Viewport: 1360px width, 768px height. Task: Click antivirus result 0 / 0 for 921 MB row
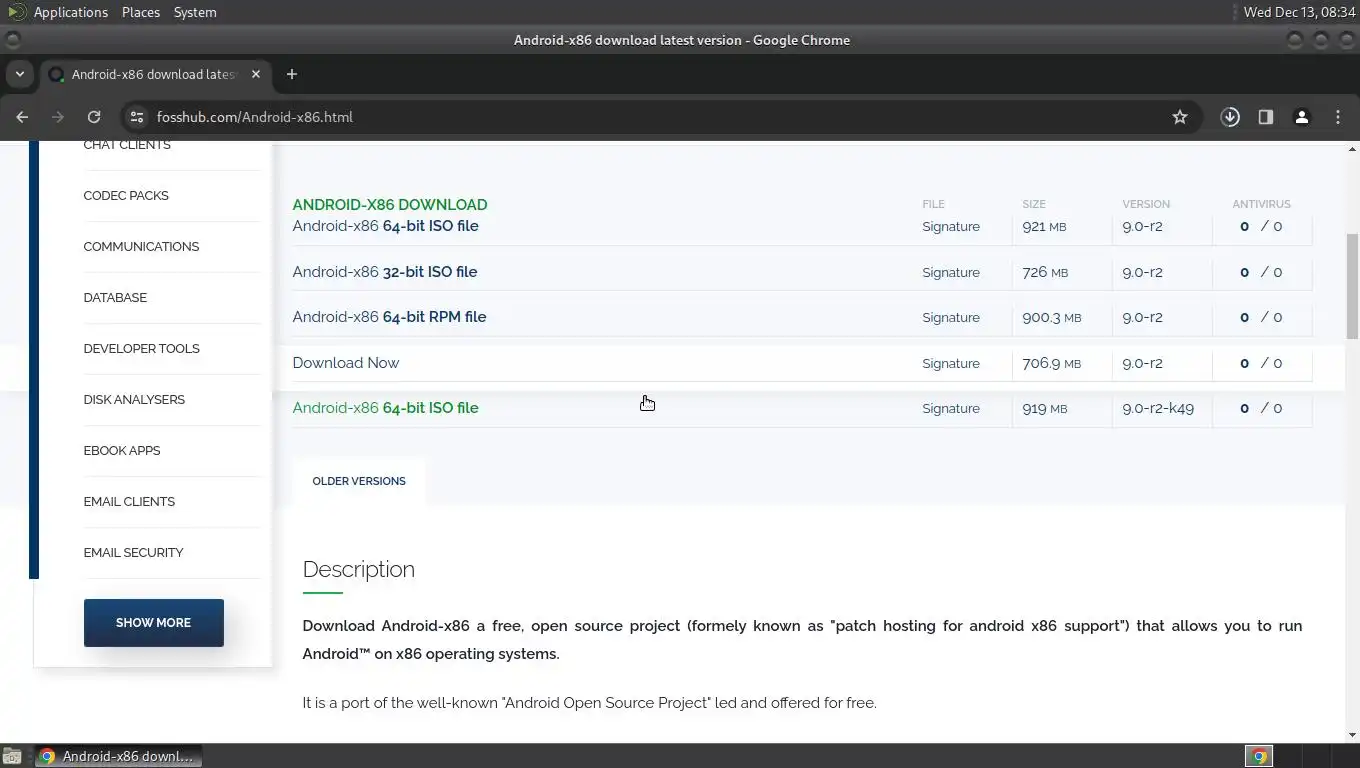tap(1260, 227)
